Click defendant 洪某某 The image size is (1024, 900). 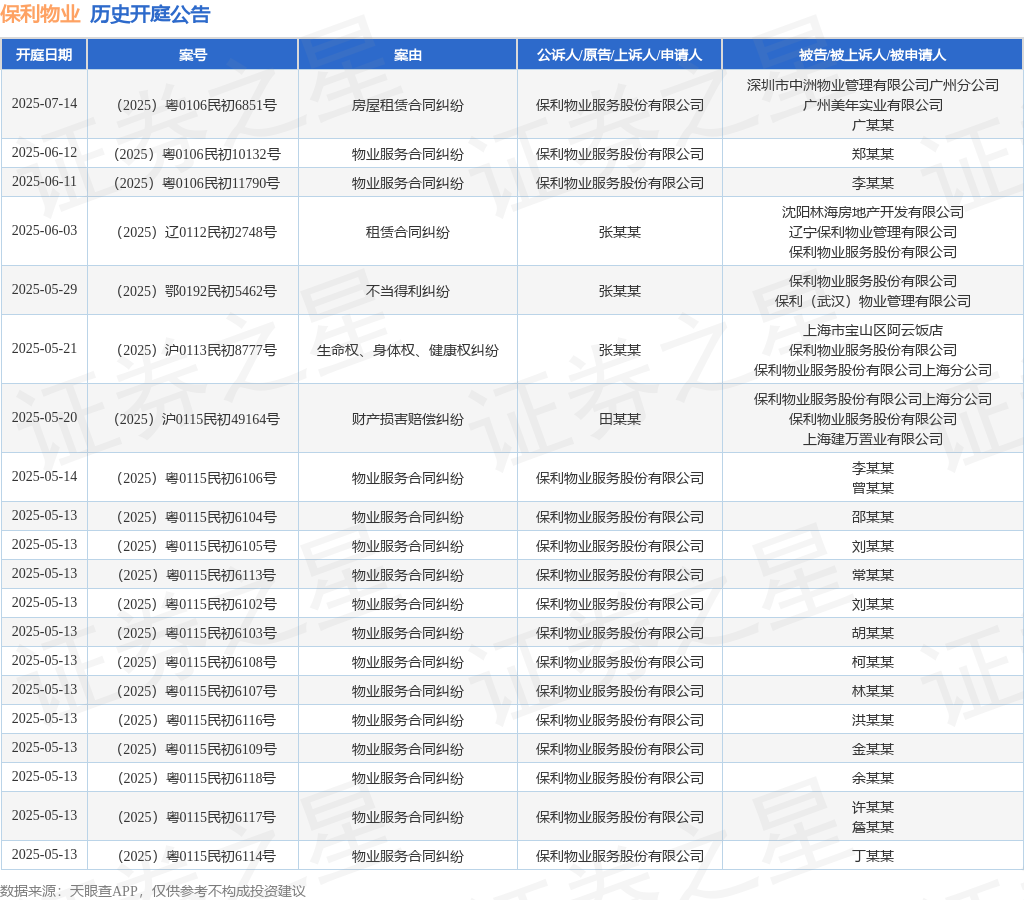pos(872,720)
